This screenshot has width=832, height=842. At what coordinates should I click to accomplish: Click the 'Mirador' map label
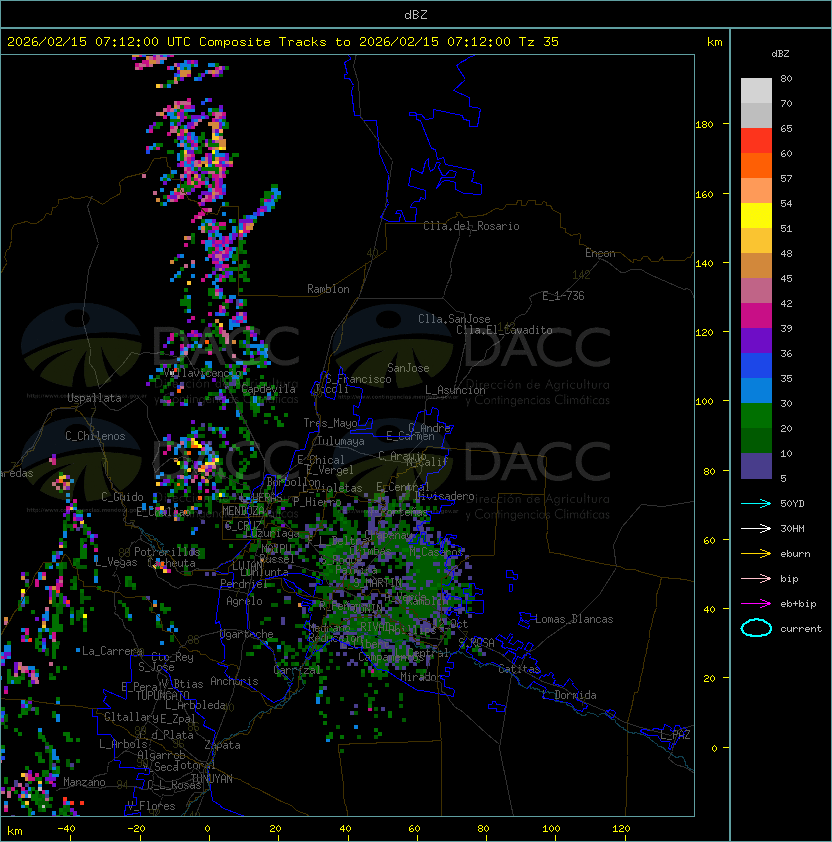(422, 677)
